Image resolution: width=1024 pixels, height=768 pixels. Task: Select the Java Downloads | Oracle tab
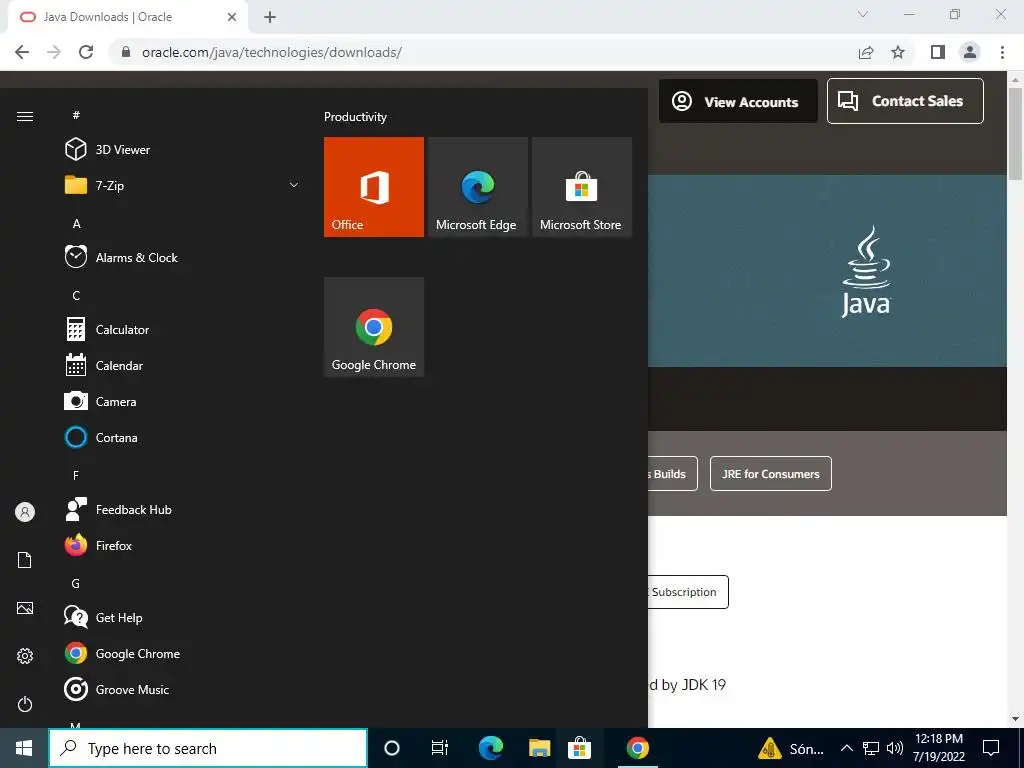tap(127, 17)
